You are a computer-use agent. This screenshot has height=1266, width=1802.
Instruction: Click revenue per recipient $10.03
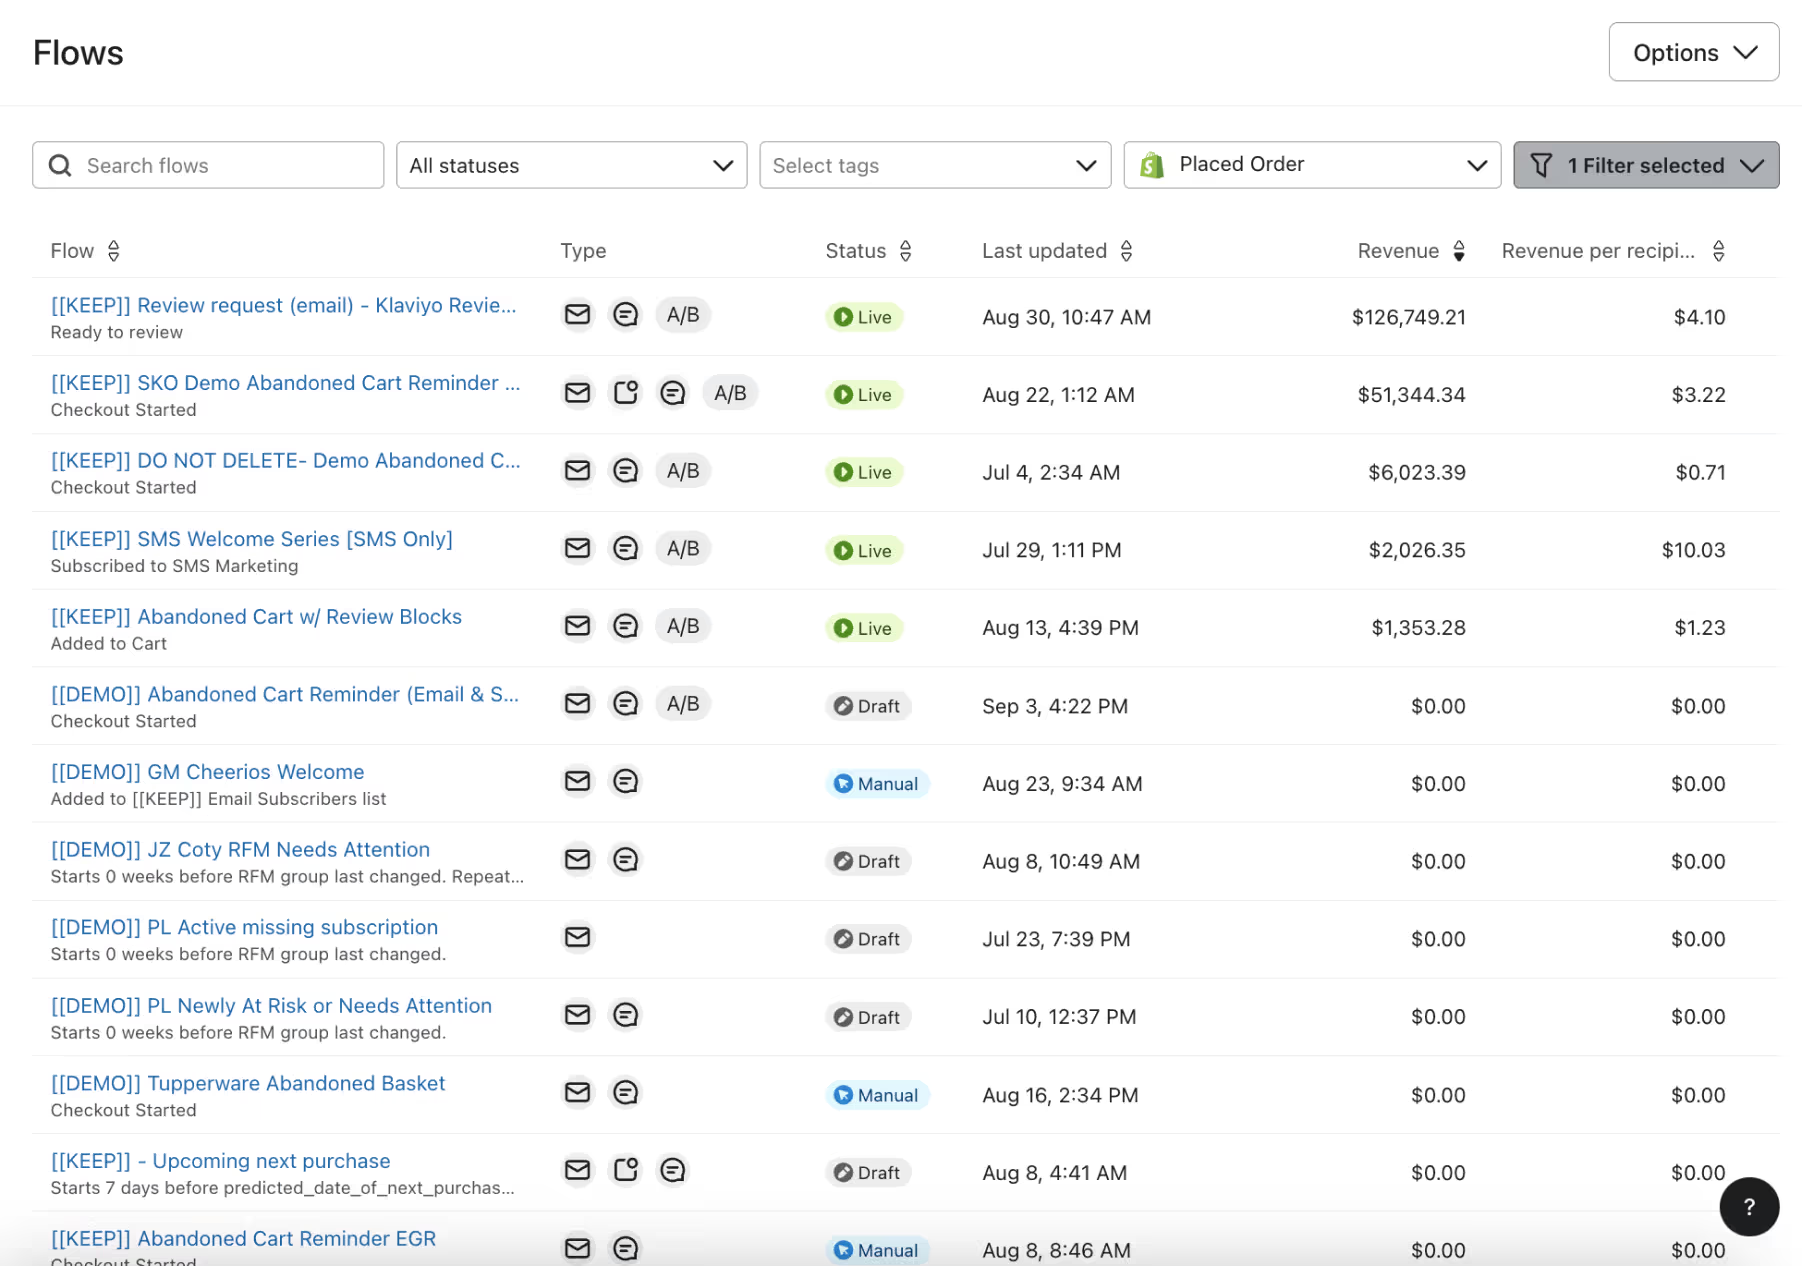(1693, 550)
